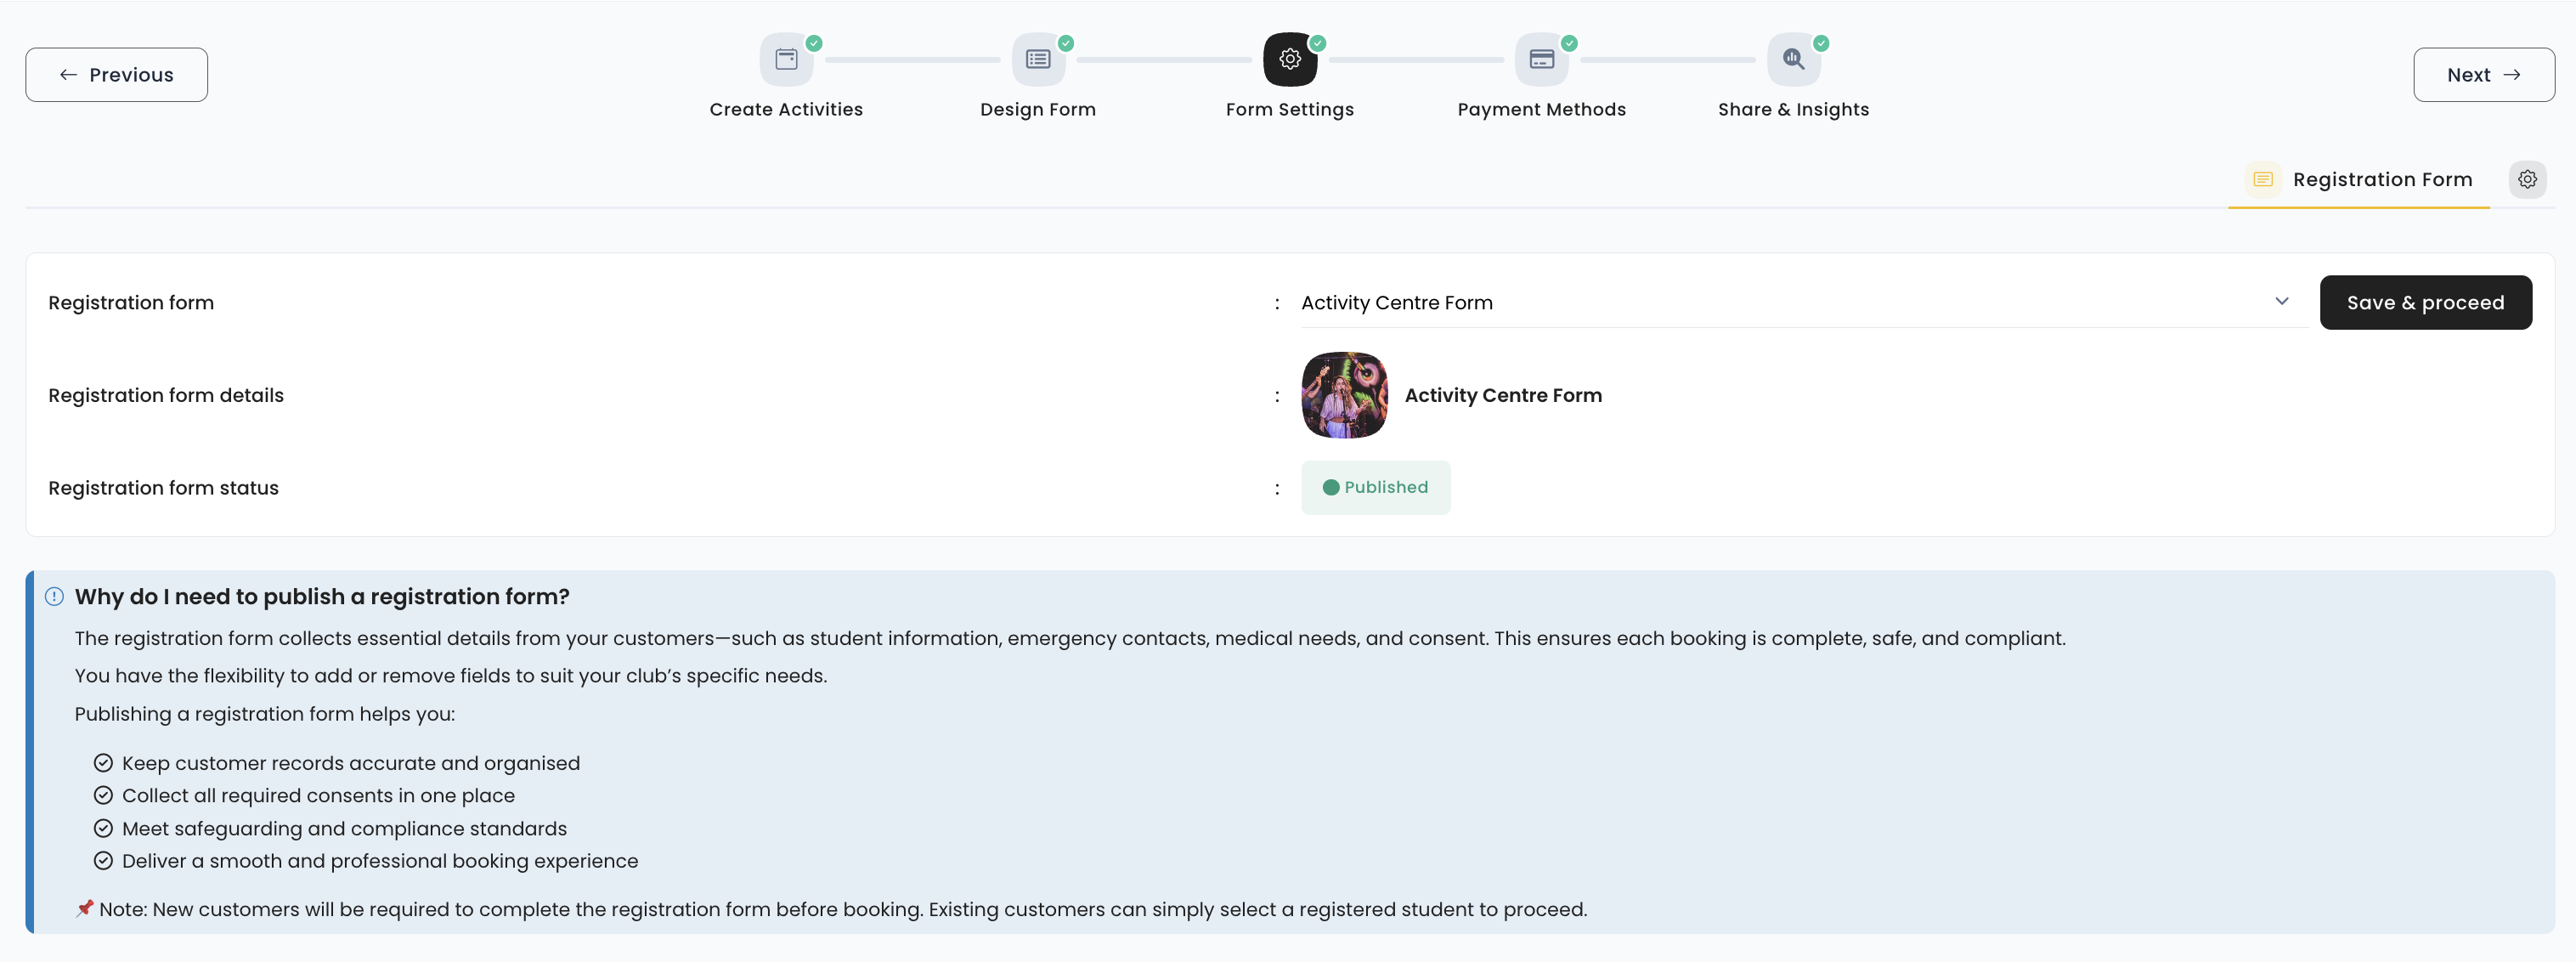Click the green check badge on Create Activities
Image resolution: width=2576 pixels, height=962 pixels.
(814, 43)
